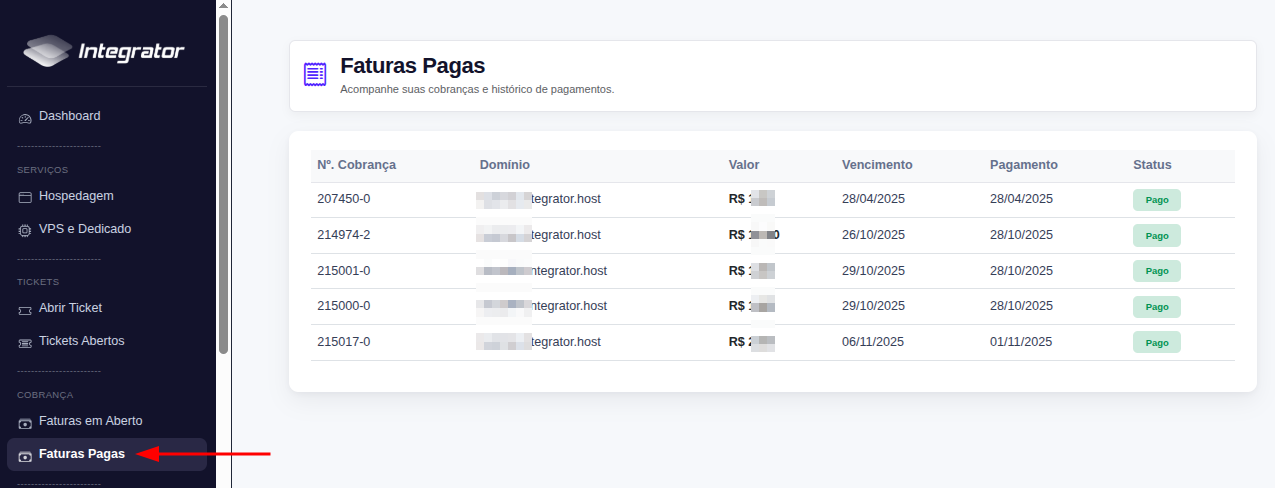Click the Pago badge for invoice 214974-2

tap(1156, 236)
